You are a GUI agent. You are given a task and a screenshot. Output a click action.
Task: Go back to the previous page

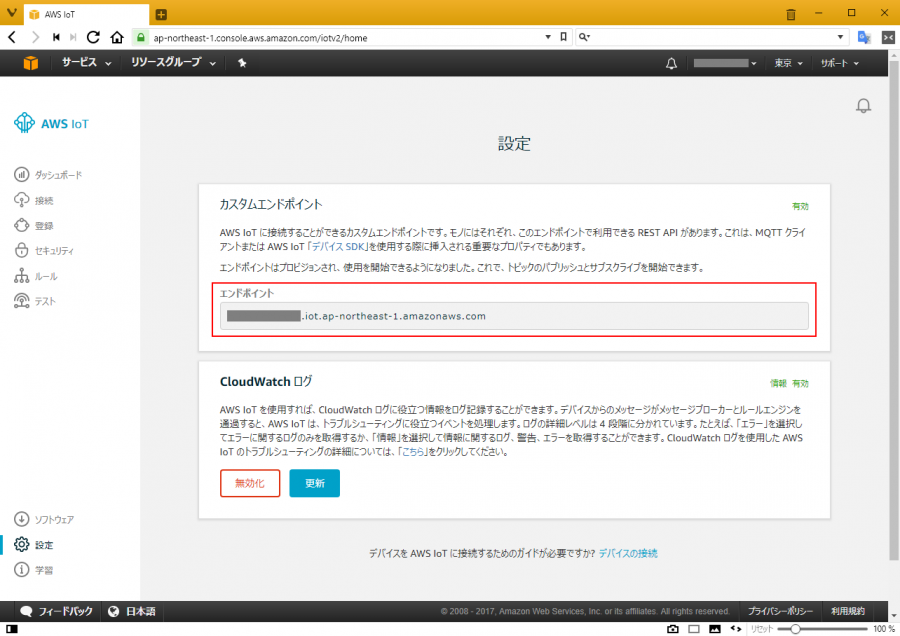tap(13, 38)
